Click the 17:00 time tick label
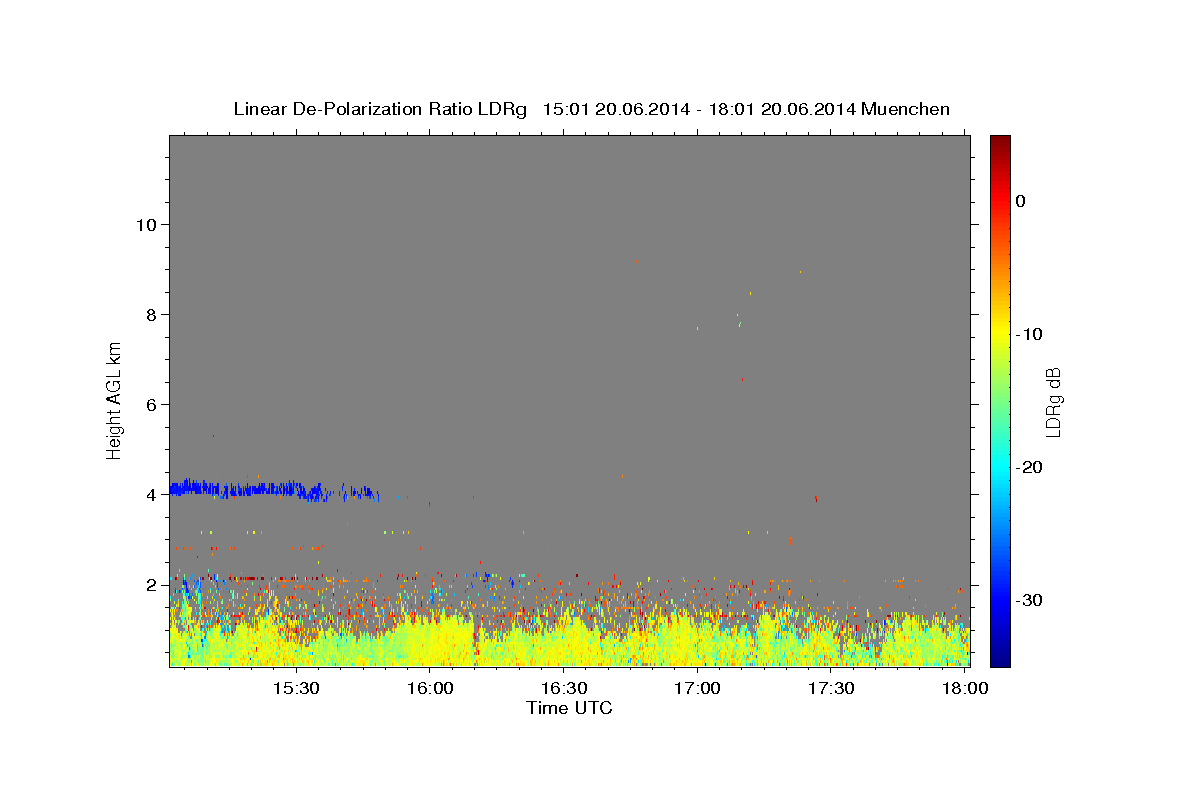The height and width of the screenshot is (800, 1200). click(x=698, y=689)
